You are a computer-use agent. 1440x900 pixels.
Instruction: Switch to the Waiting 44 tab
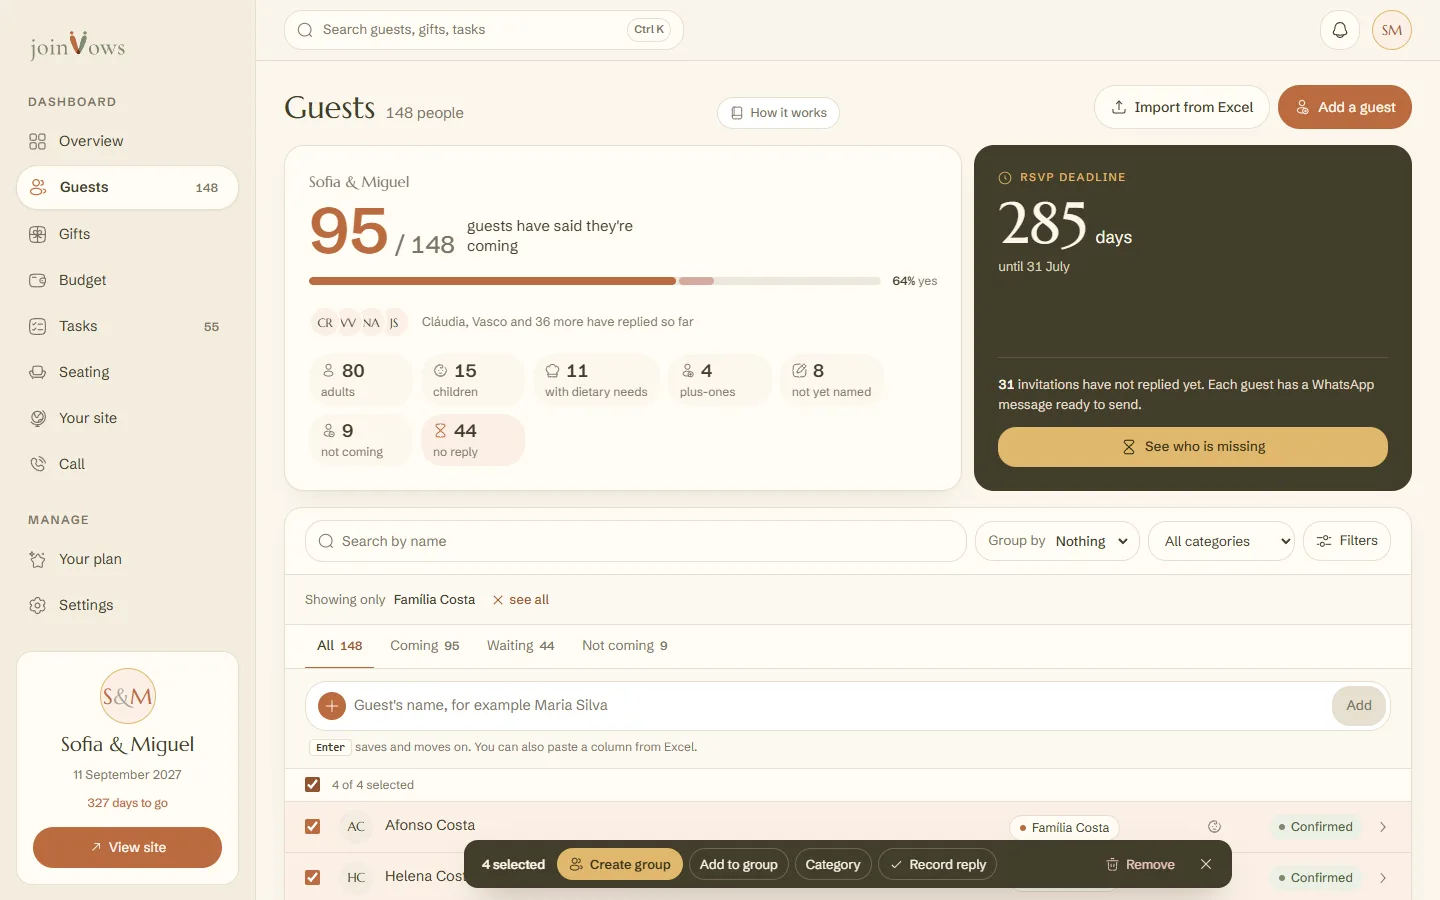tap(521, 646)
